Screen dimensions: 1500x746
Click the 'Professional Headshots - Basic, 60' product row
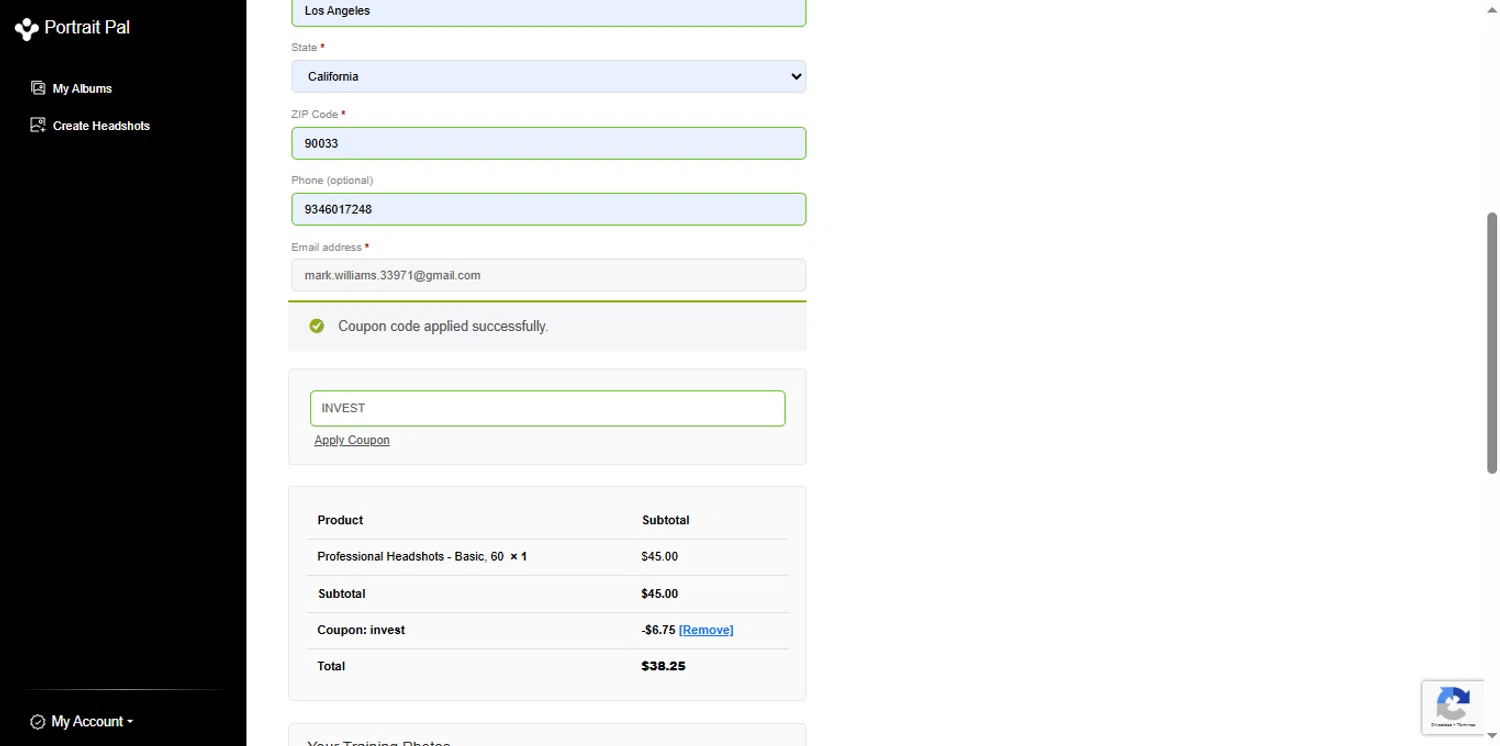coord(548,556)
